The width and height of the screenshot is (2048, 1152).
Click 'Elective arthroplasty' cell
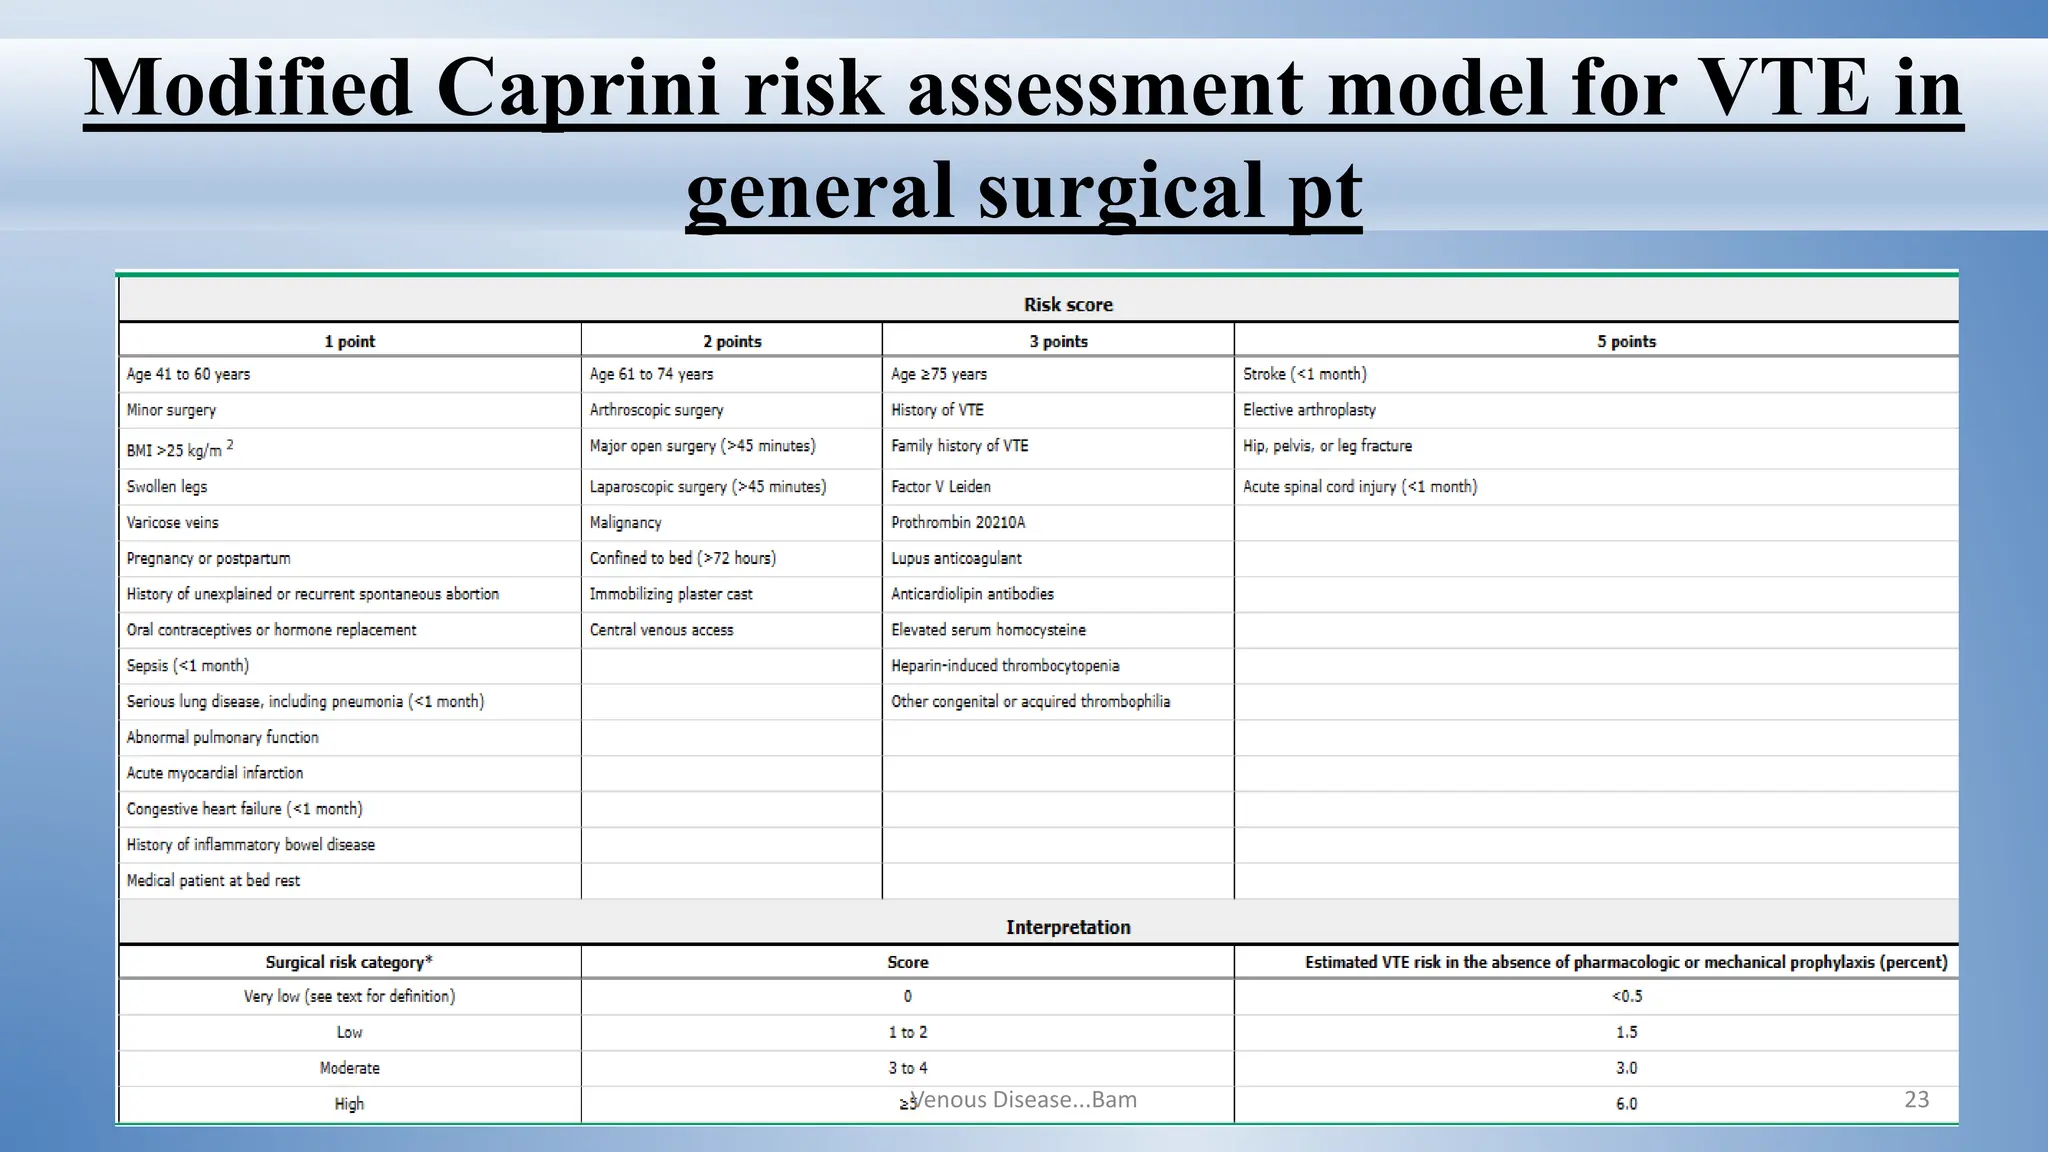1309,410
